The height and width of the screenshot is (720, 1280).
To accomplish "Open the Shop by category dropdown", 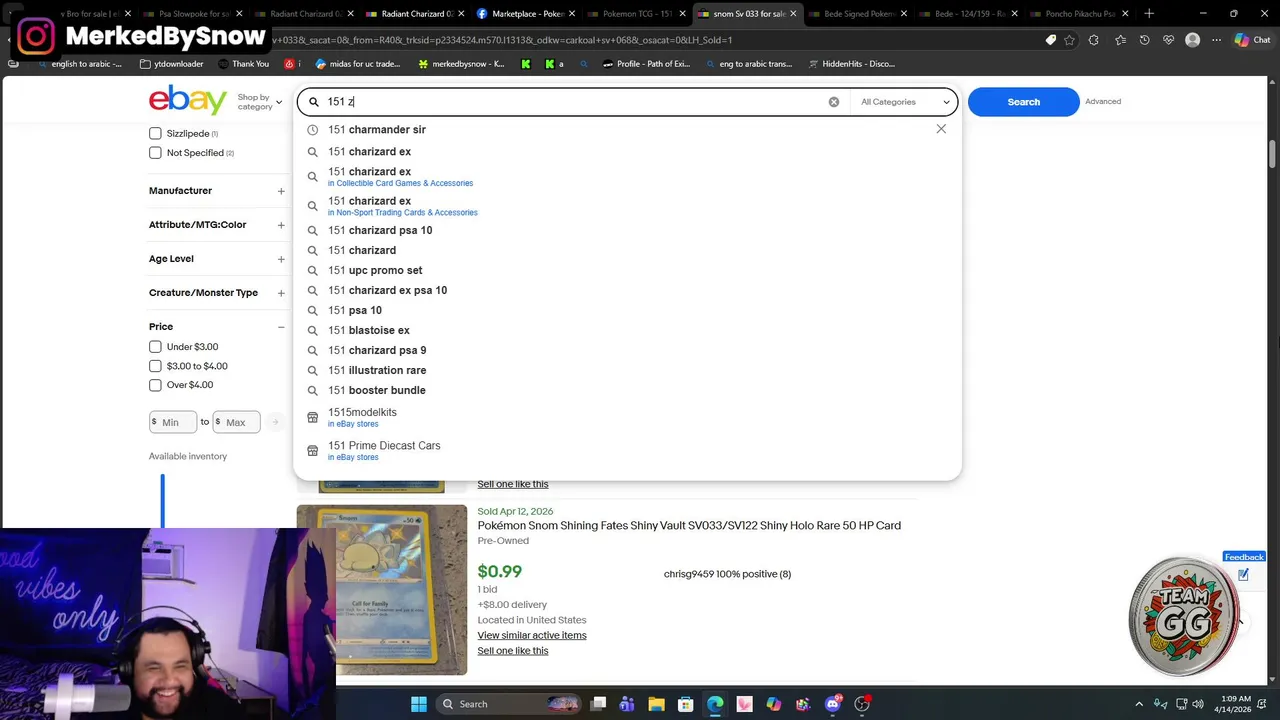I will (x=259, y=102).
